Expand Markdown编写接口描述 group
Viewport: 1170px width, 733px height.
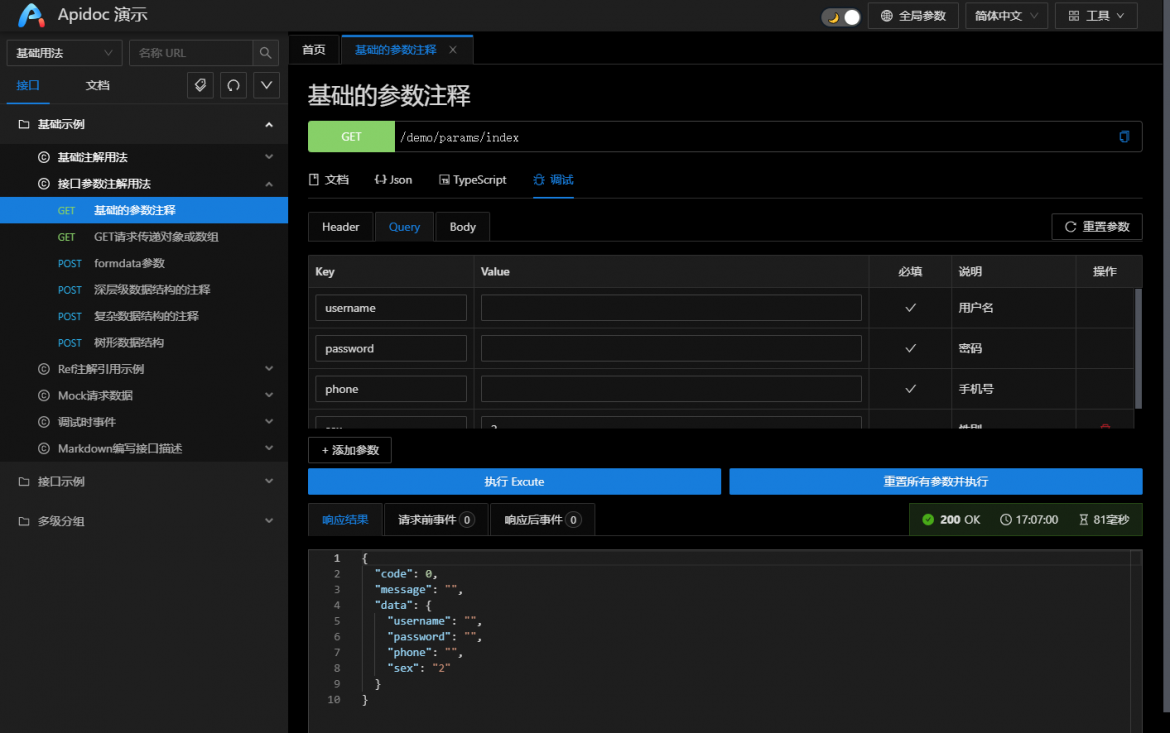tap(144, 449)
